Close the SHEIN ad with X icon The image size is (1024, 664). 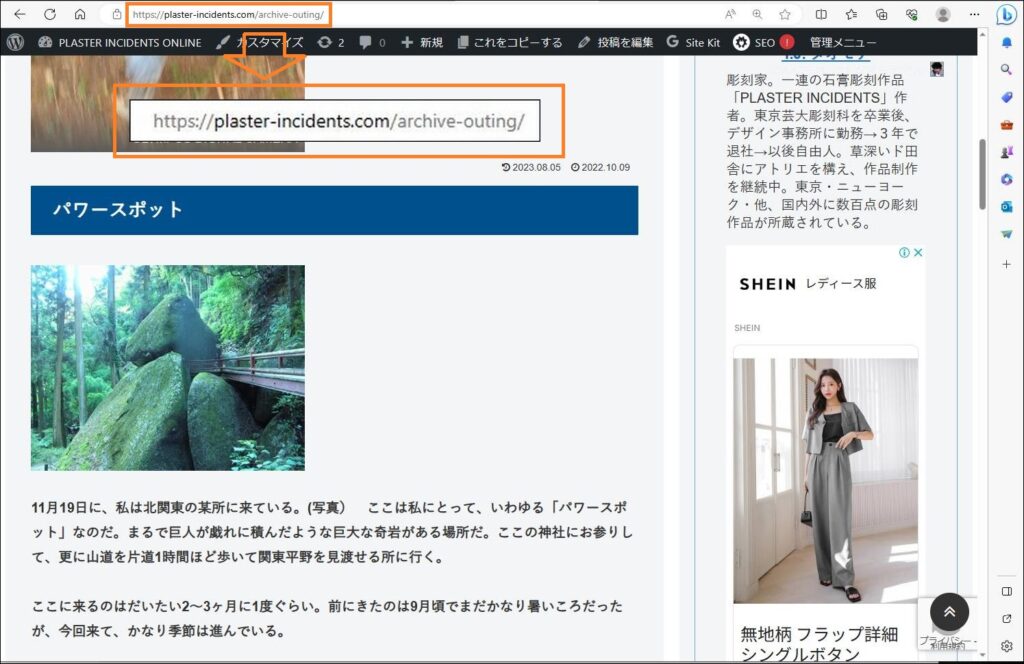click(x=918, y=253)
